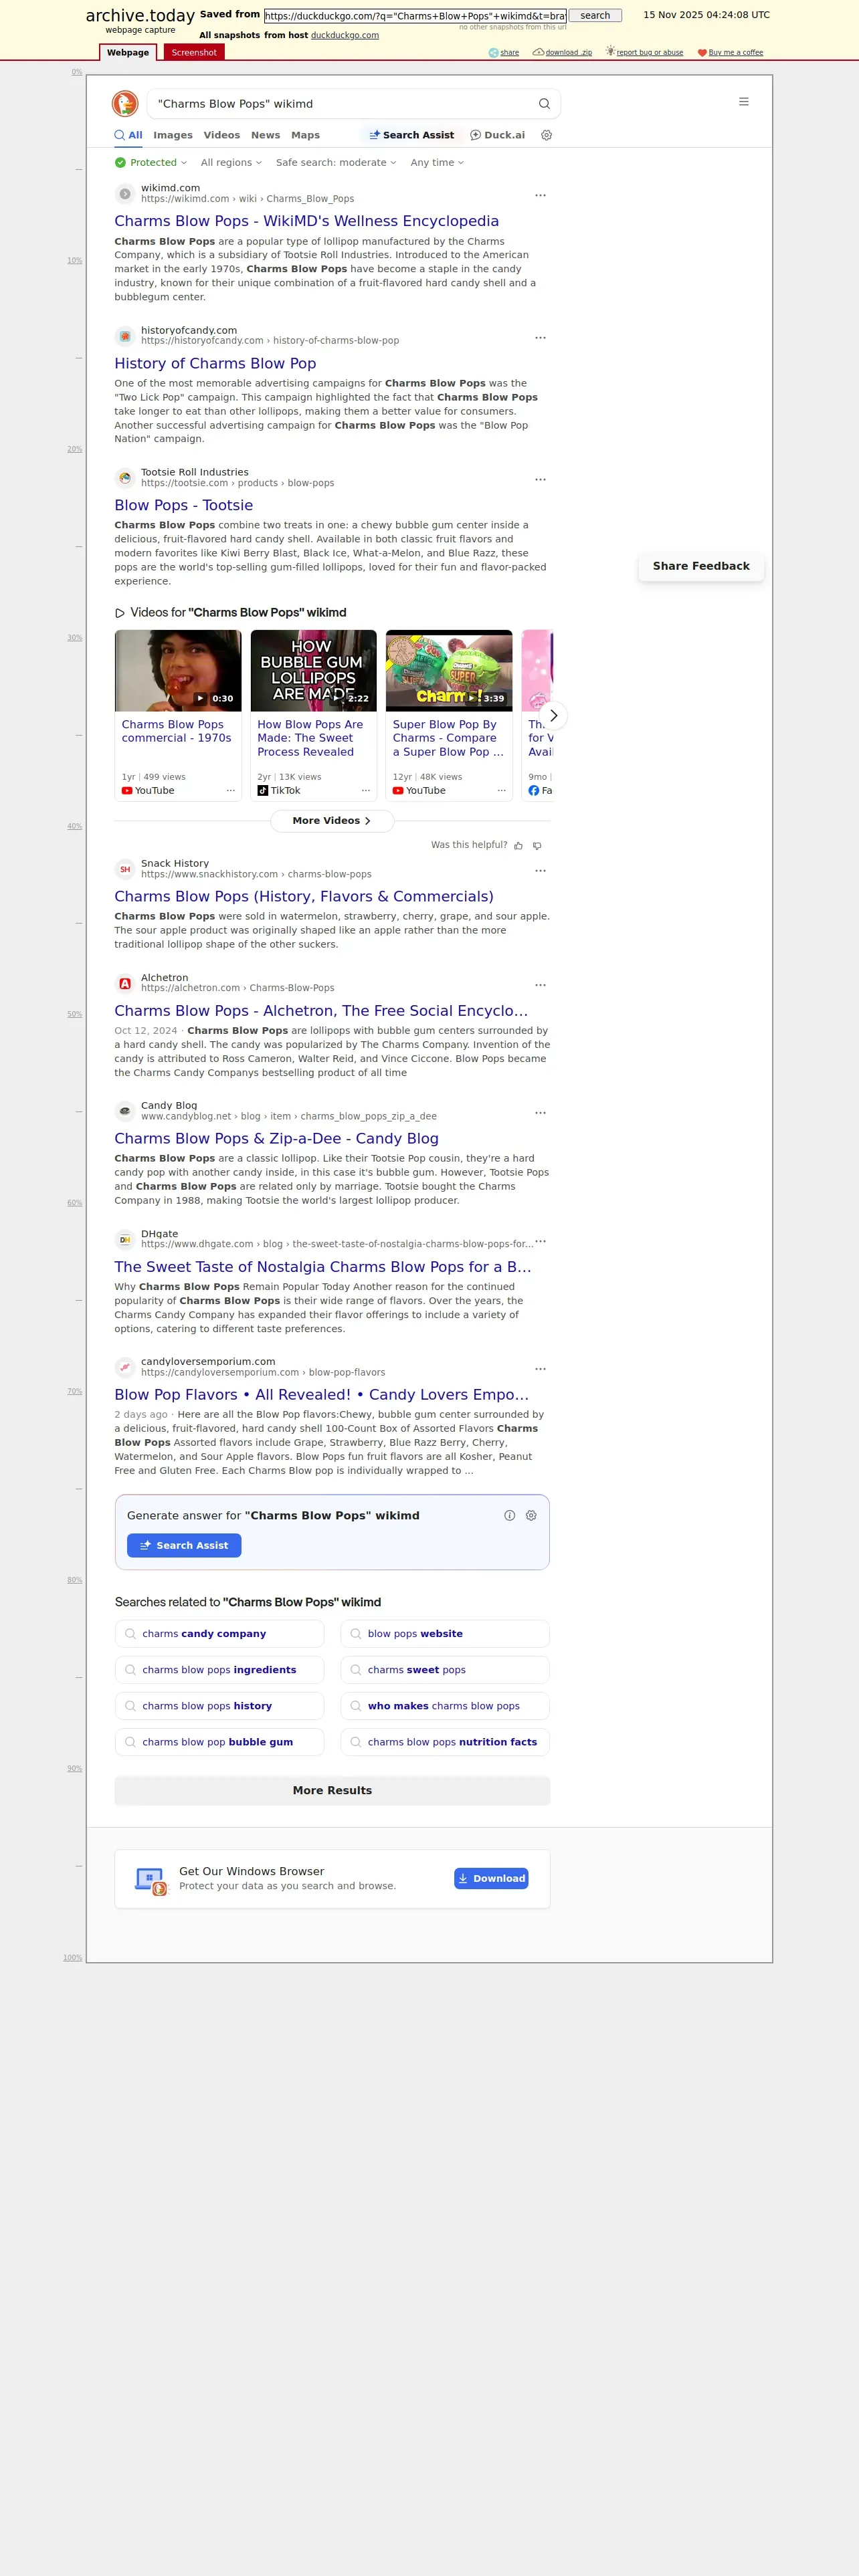The width and height of the screenshot is (859, 2576).
Task: Open History of Charms Blow Pop link
Action: pos(215,364)
